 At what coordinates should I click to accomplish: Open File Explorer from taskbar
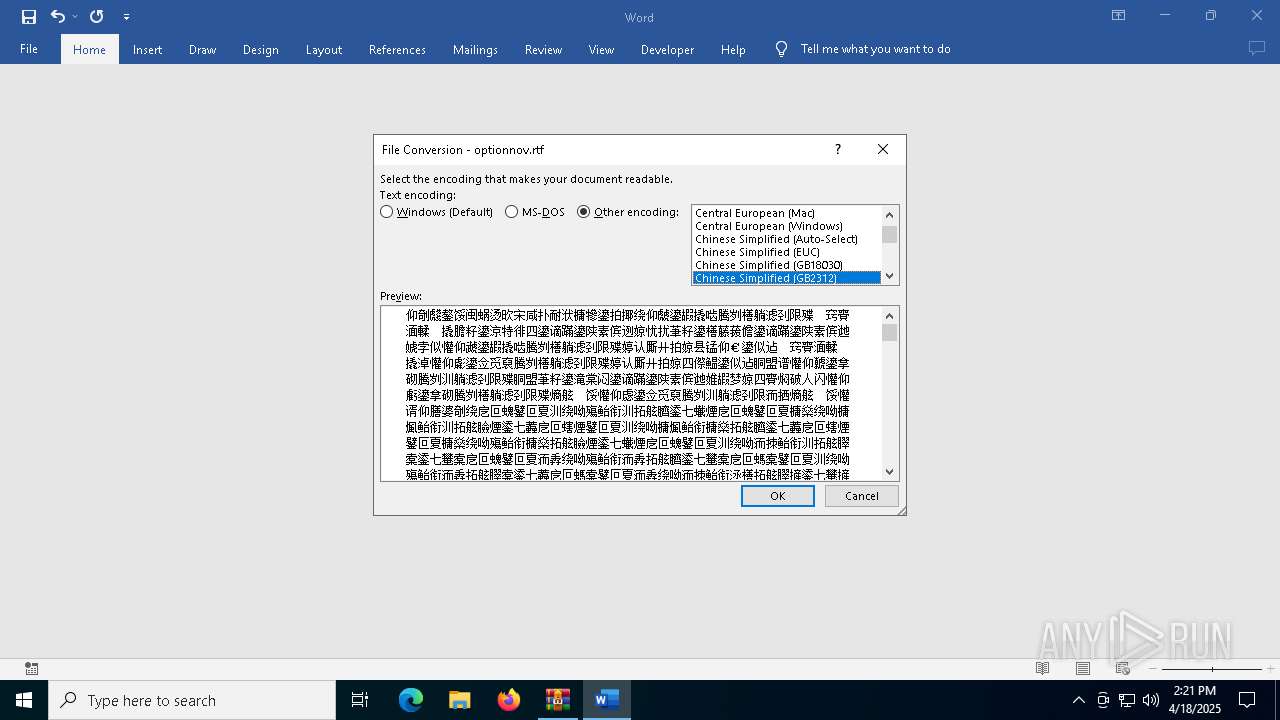point(459,700)
